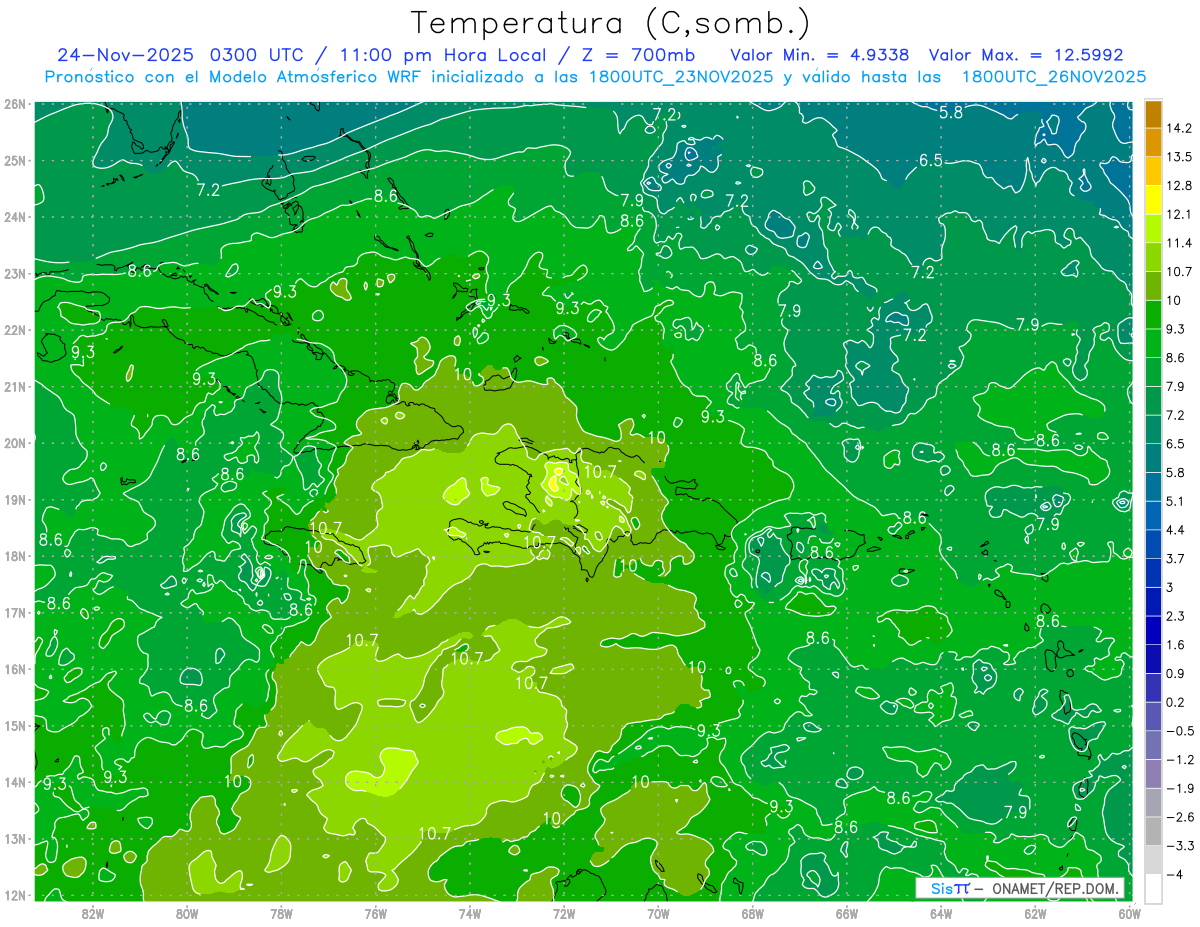
Task: Click the -0.5 label on the color scale
Action: tap(1180, 731)
